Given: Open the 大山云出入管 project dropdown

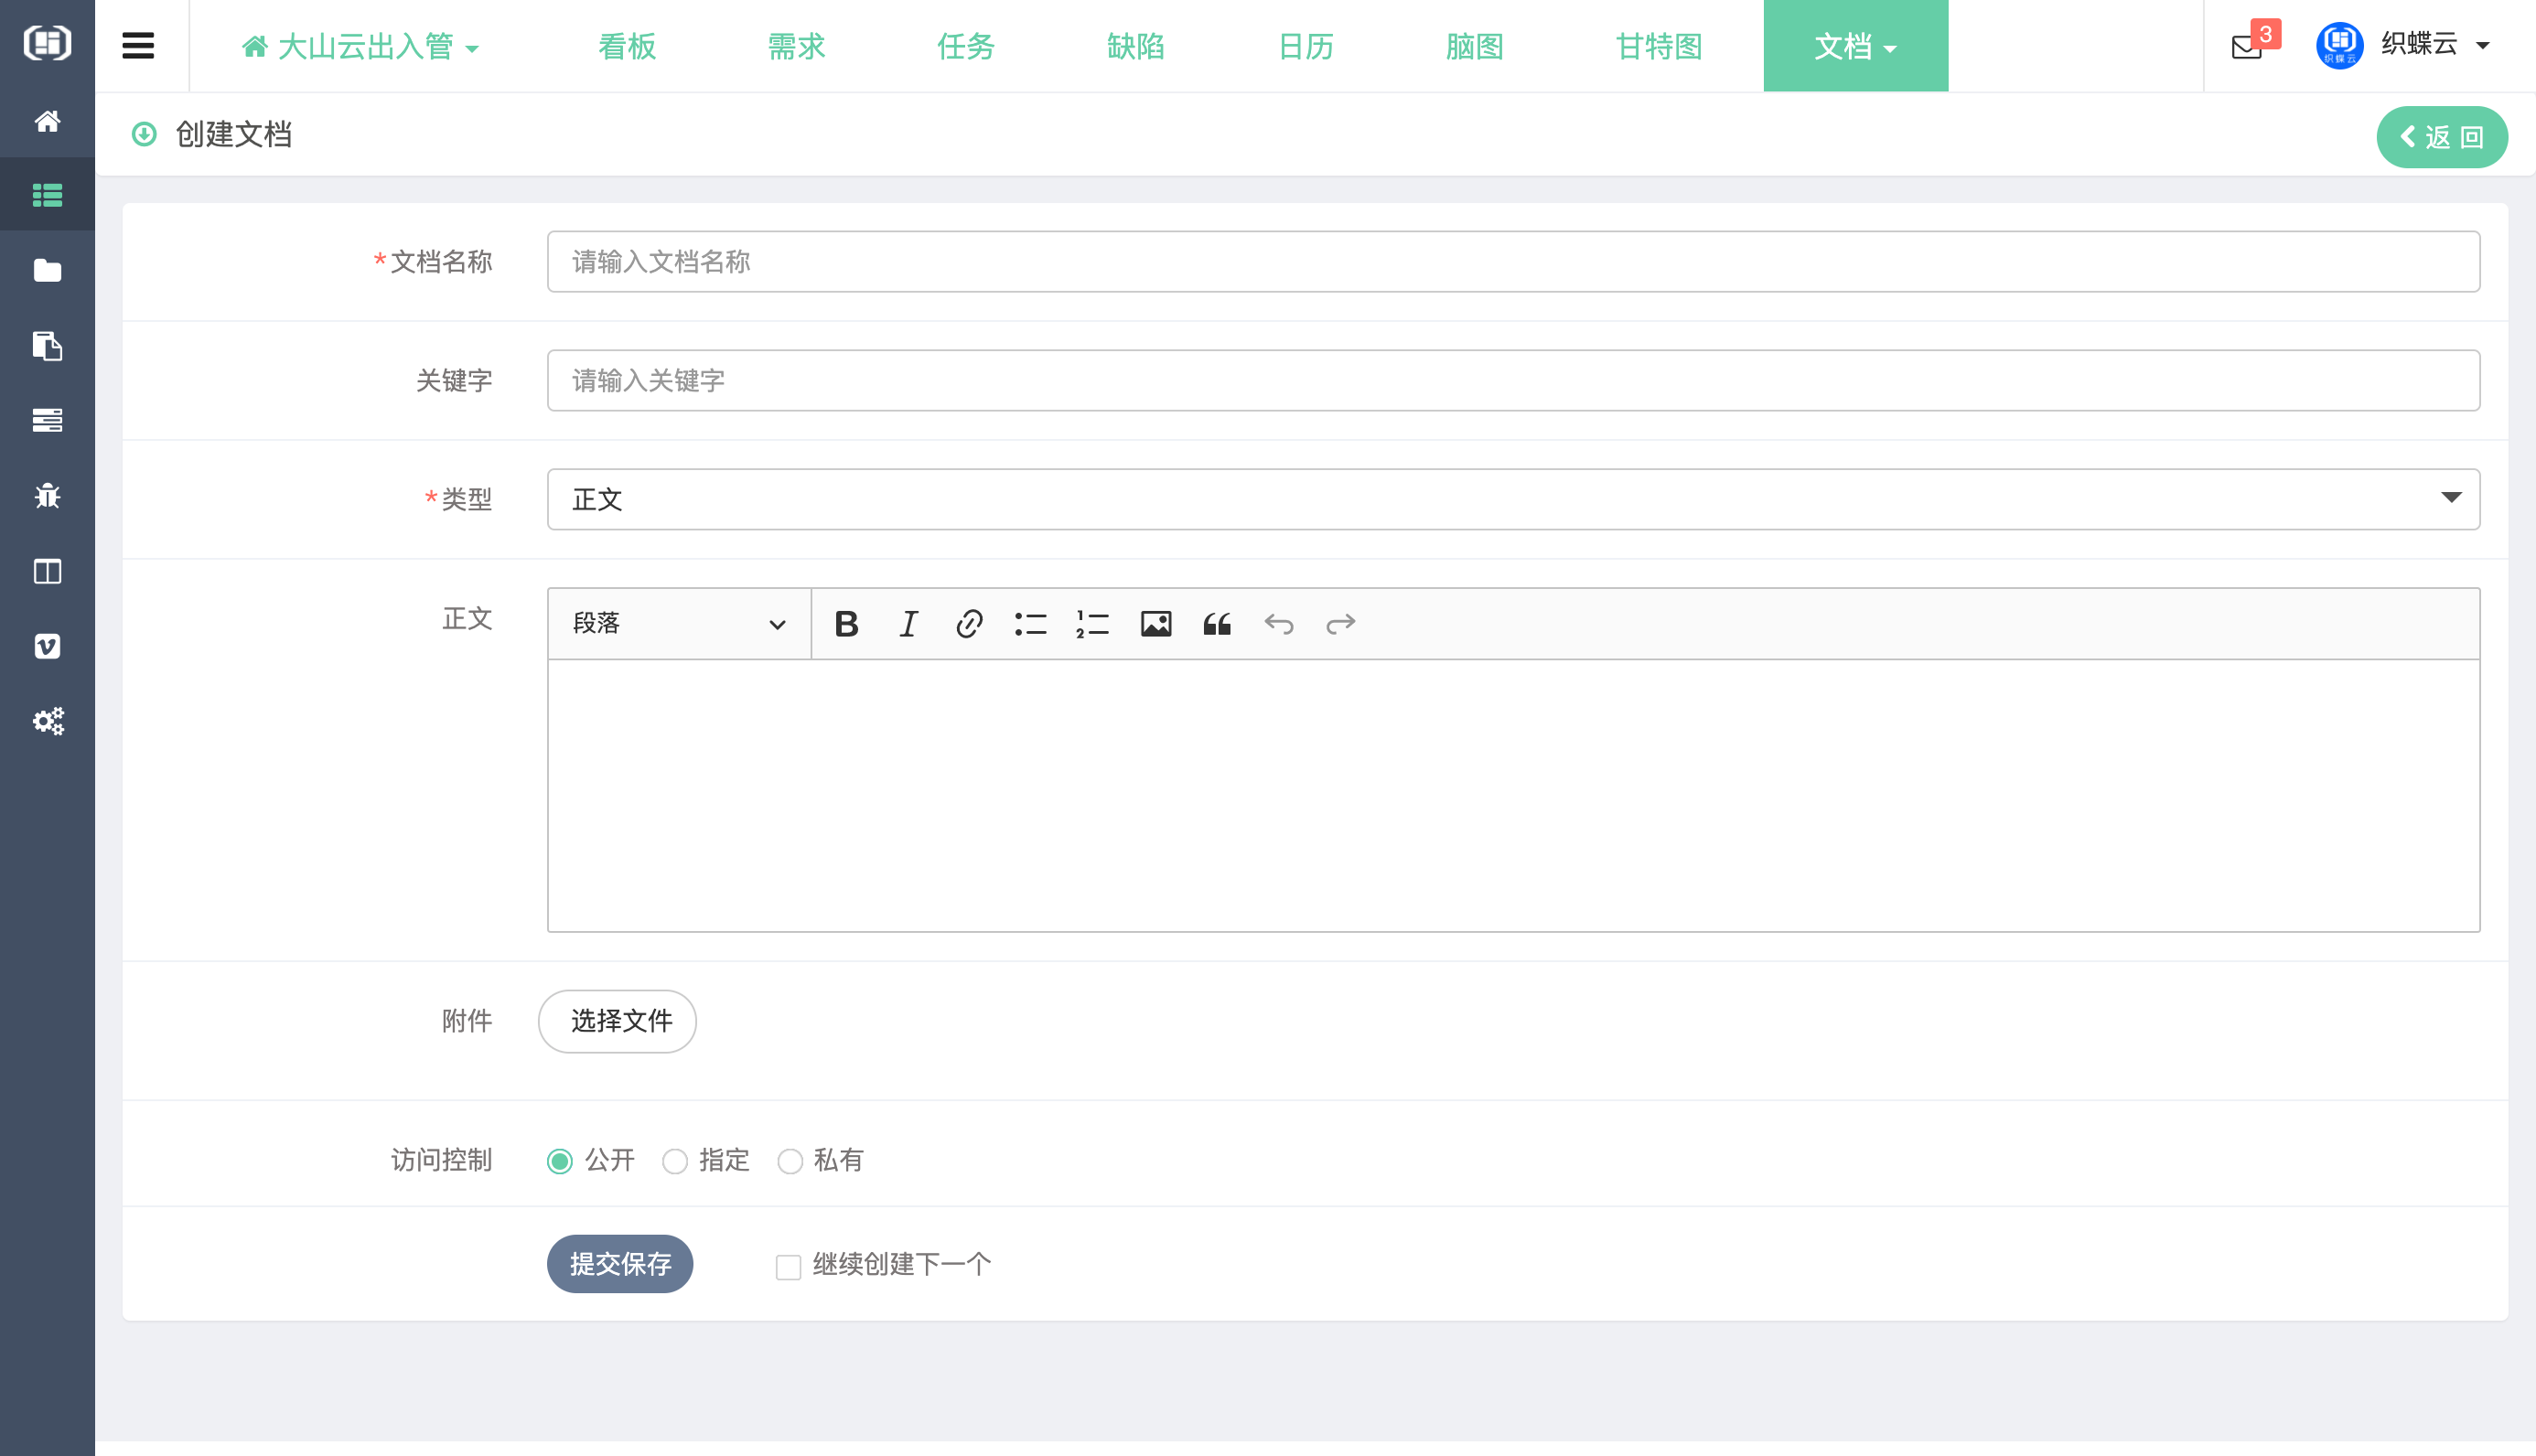Looking at the screenshot, I should click(x=361, y=46).
